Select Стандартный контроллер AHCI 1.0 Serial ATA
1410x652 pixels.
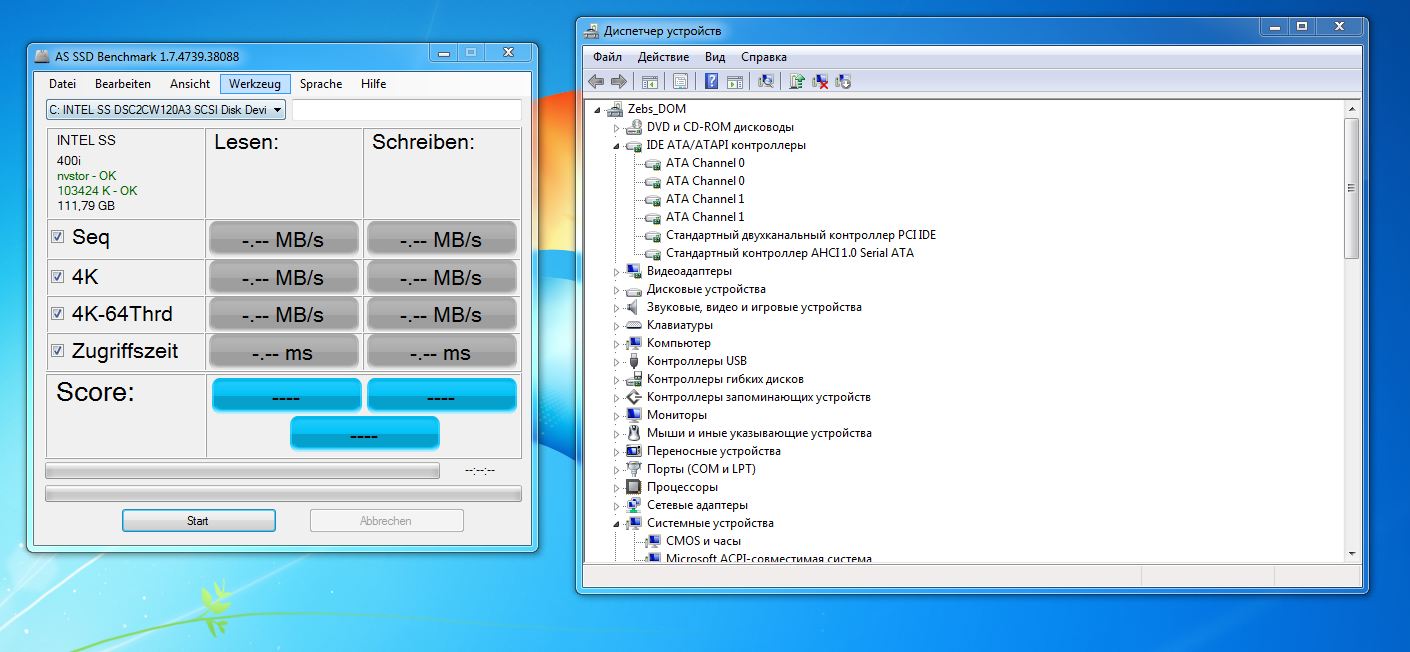(789, 253)
